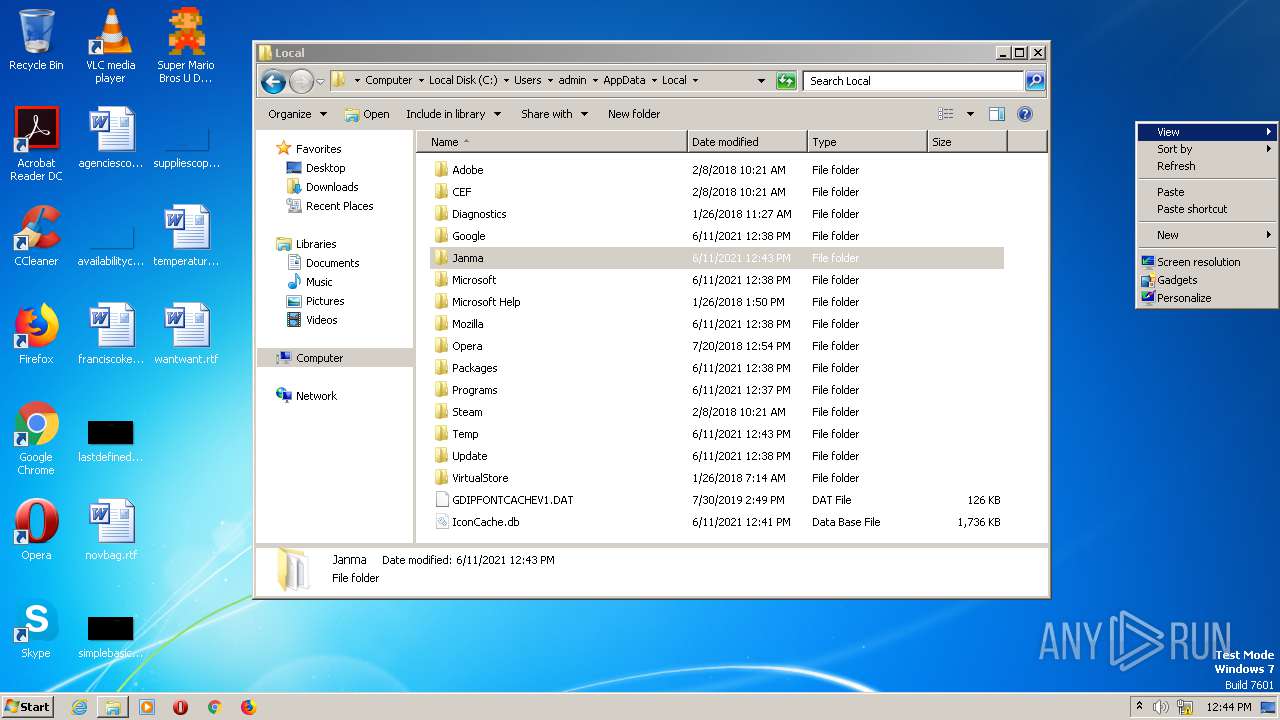
Task: Select Desktop under Favorites
Action: point(325,168)
